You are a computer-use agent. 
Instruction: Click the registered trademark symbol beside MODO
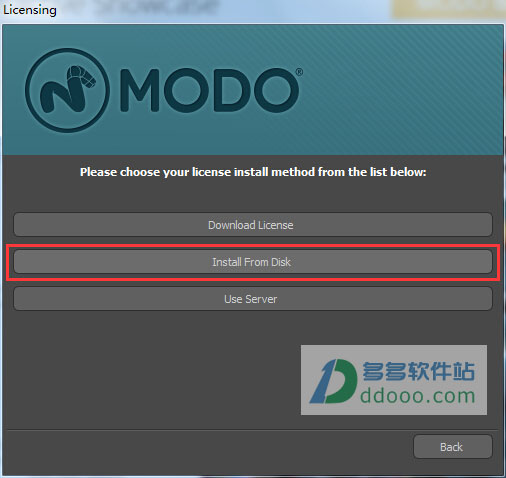(299, 72)
